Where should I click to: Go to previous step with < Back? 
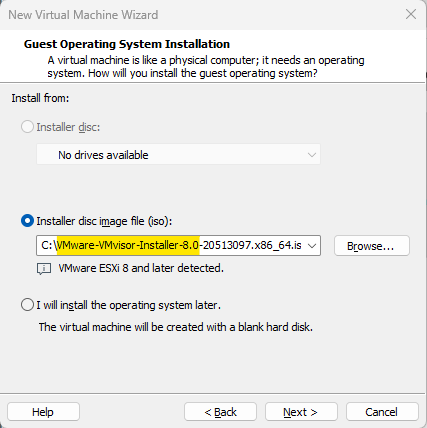coord(220,412)
